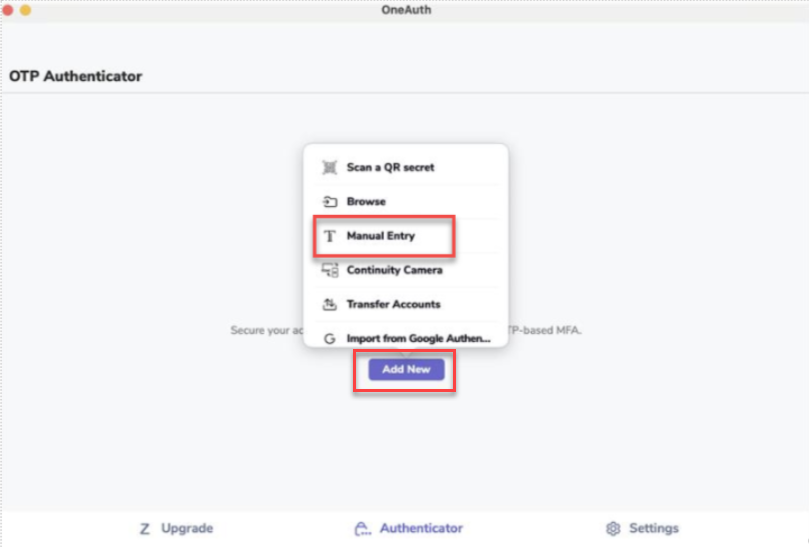Click the Settings gear icon
The width and height of the screenshot is (809, 547).
pos(613,529)
